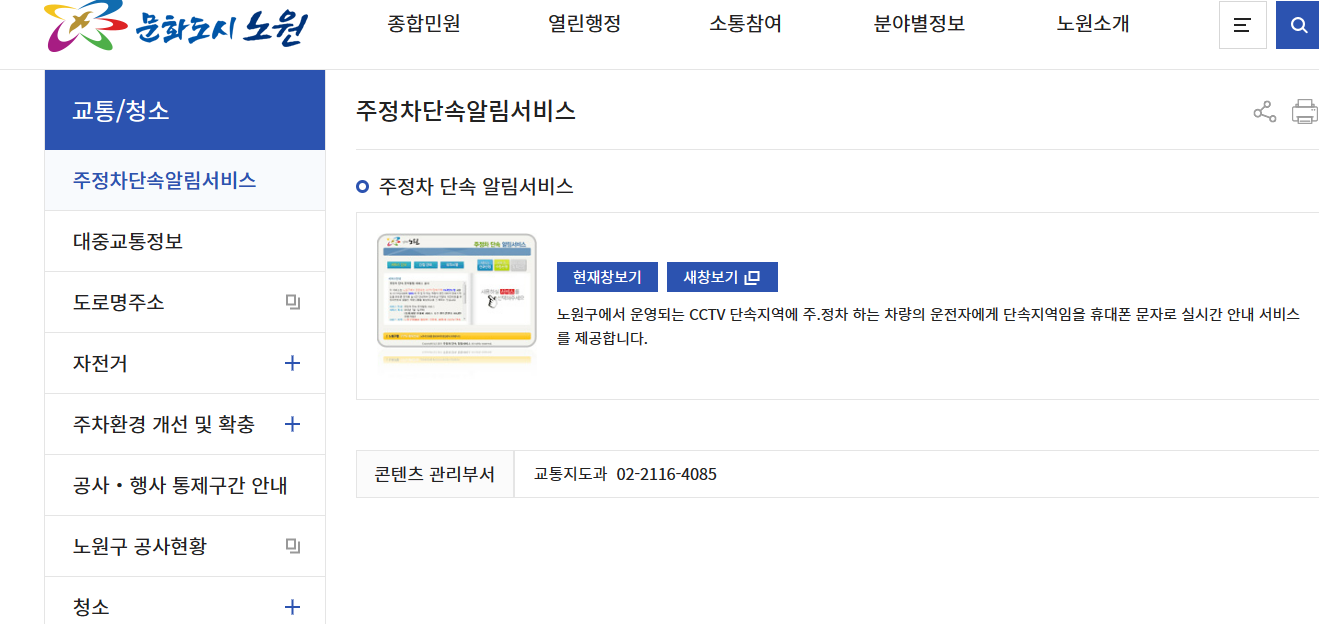Viewport: 1319px width, 624px height.
Task: Click the 교통지도과 02-2116-4085 contact text
Action: pos(625,474)
